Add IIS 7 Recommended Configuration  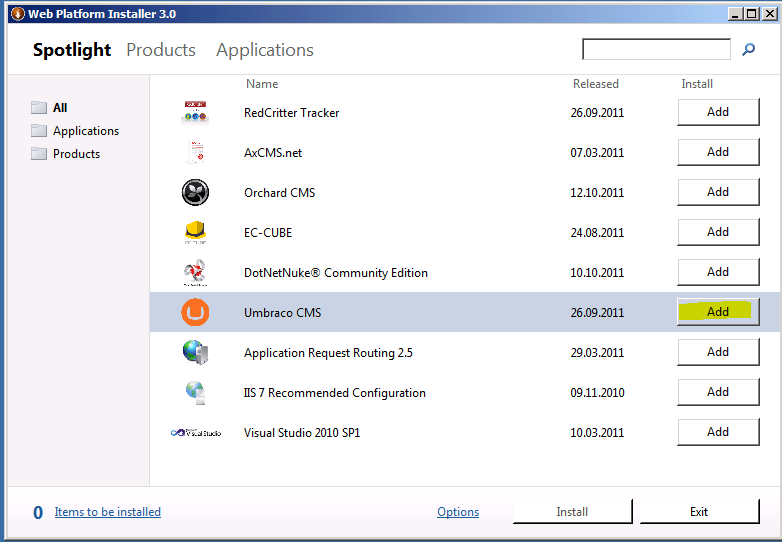(718, 392)
